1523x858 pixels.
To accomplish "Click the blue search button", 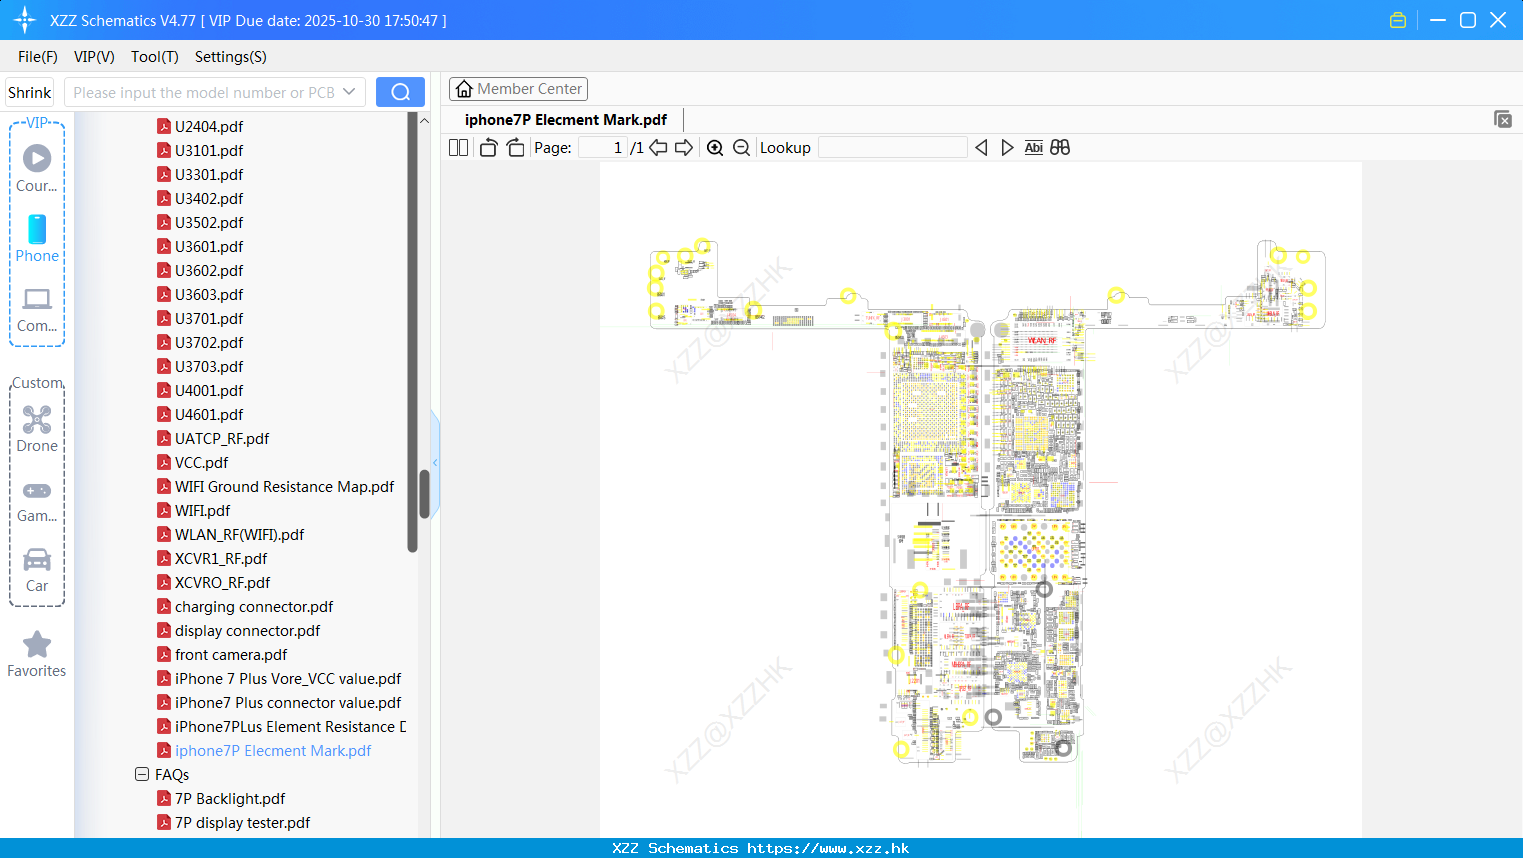I will pos(400,92).
